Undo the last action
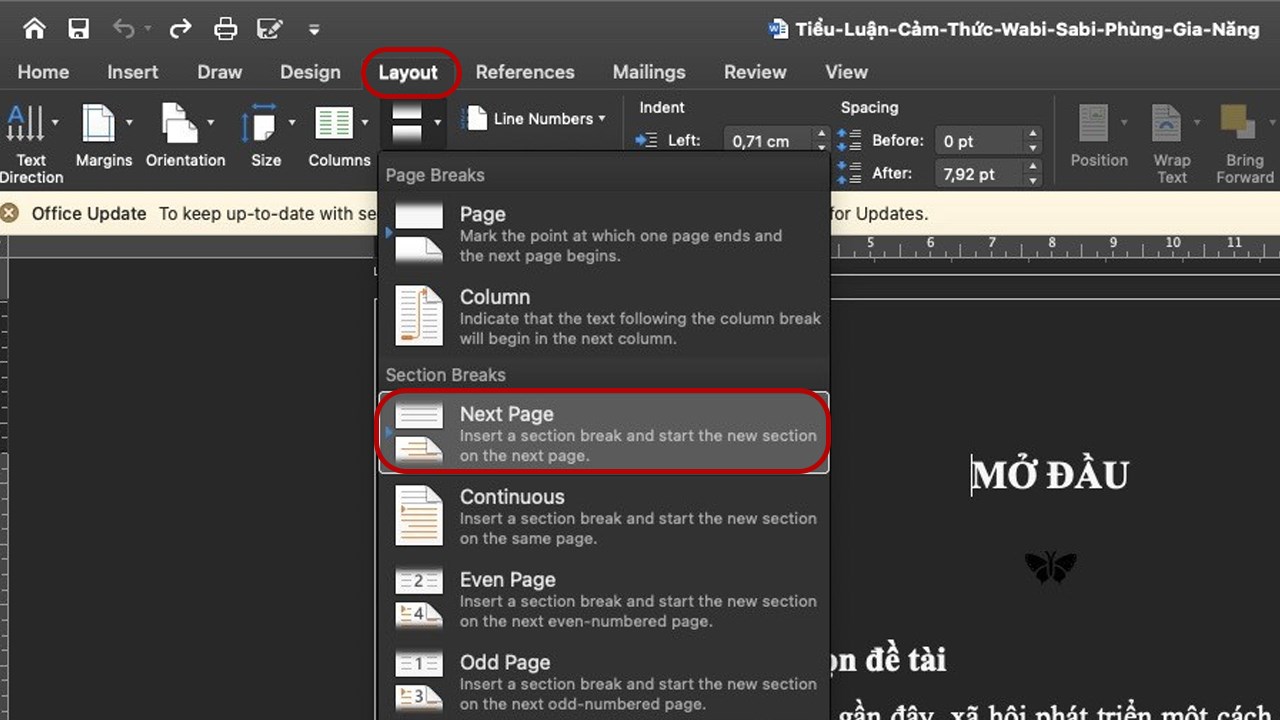 (124, 29)
